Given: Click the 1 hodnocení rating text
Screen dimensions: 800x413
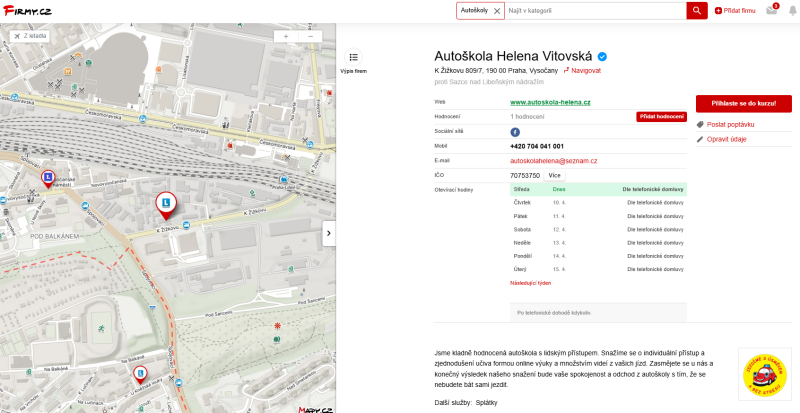Looking at the screenshot, I should pos(527,117).
